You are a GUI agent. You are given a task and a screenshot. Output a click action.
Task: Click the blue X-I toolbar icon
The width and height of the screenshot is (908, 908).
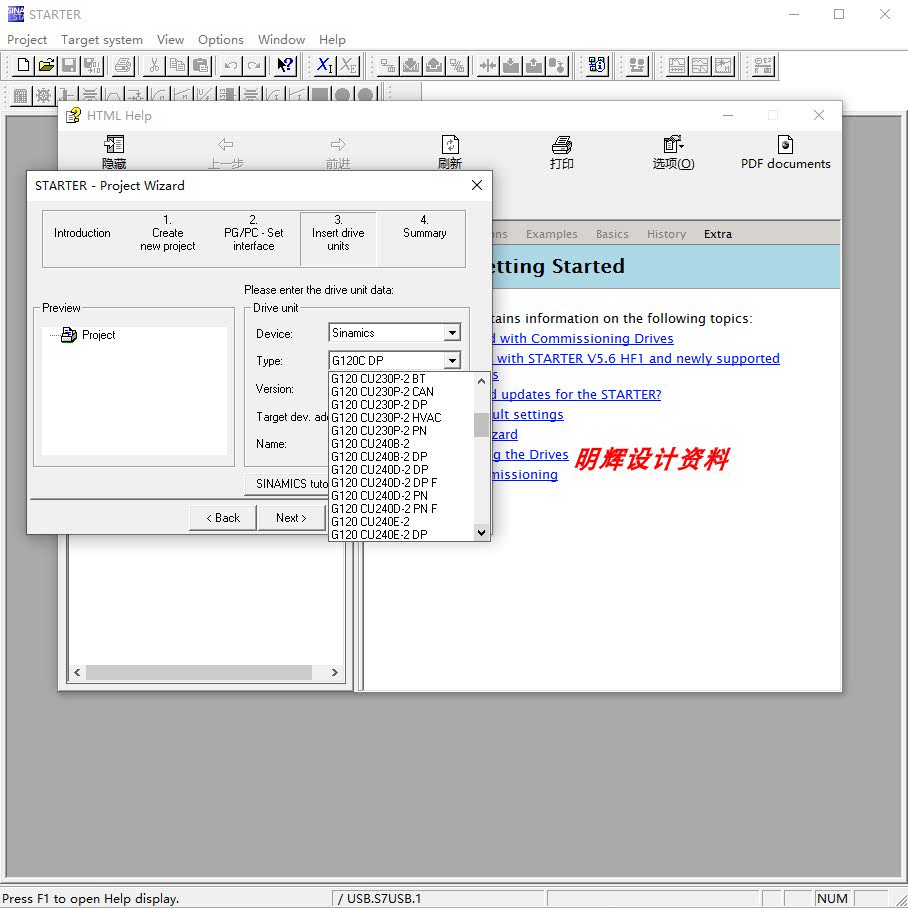[x=324, y=65]
